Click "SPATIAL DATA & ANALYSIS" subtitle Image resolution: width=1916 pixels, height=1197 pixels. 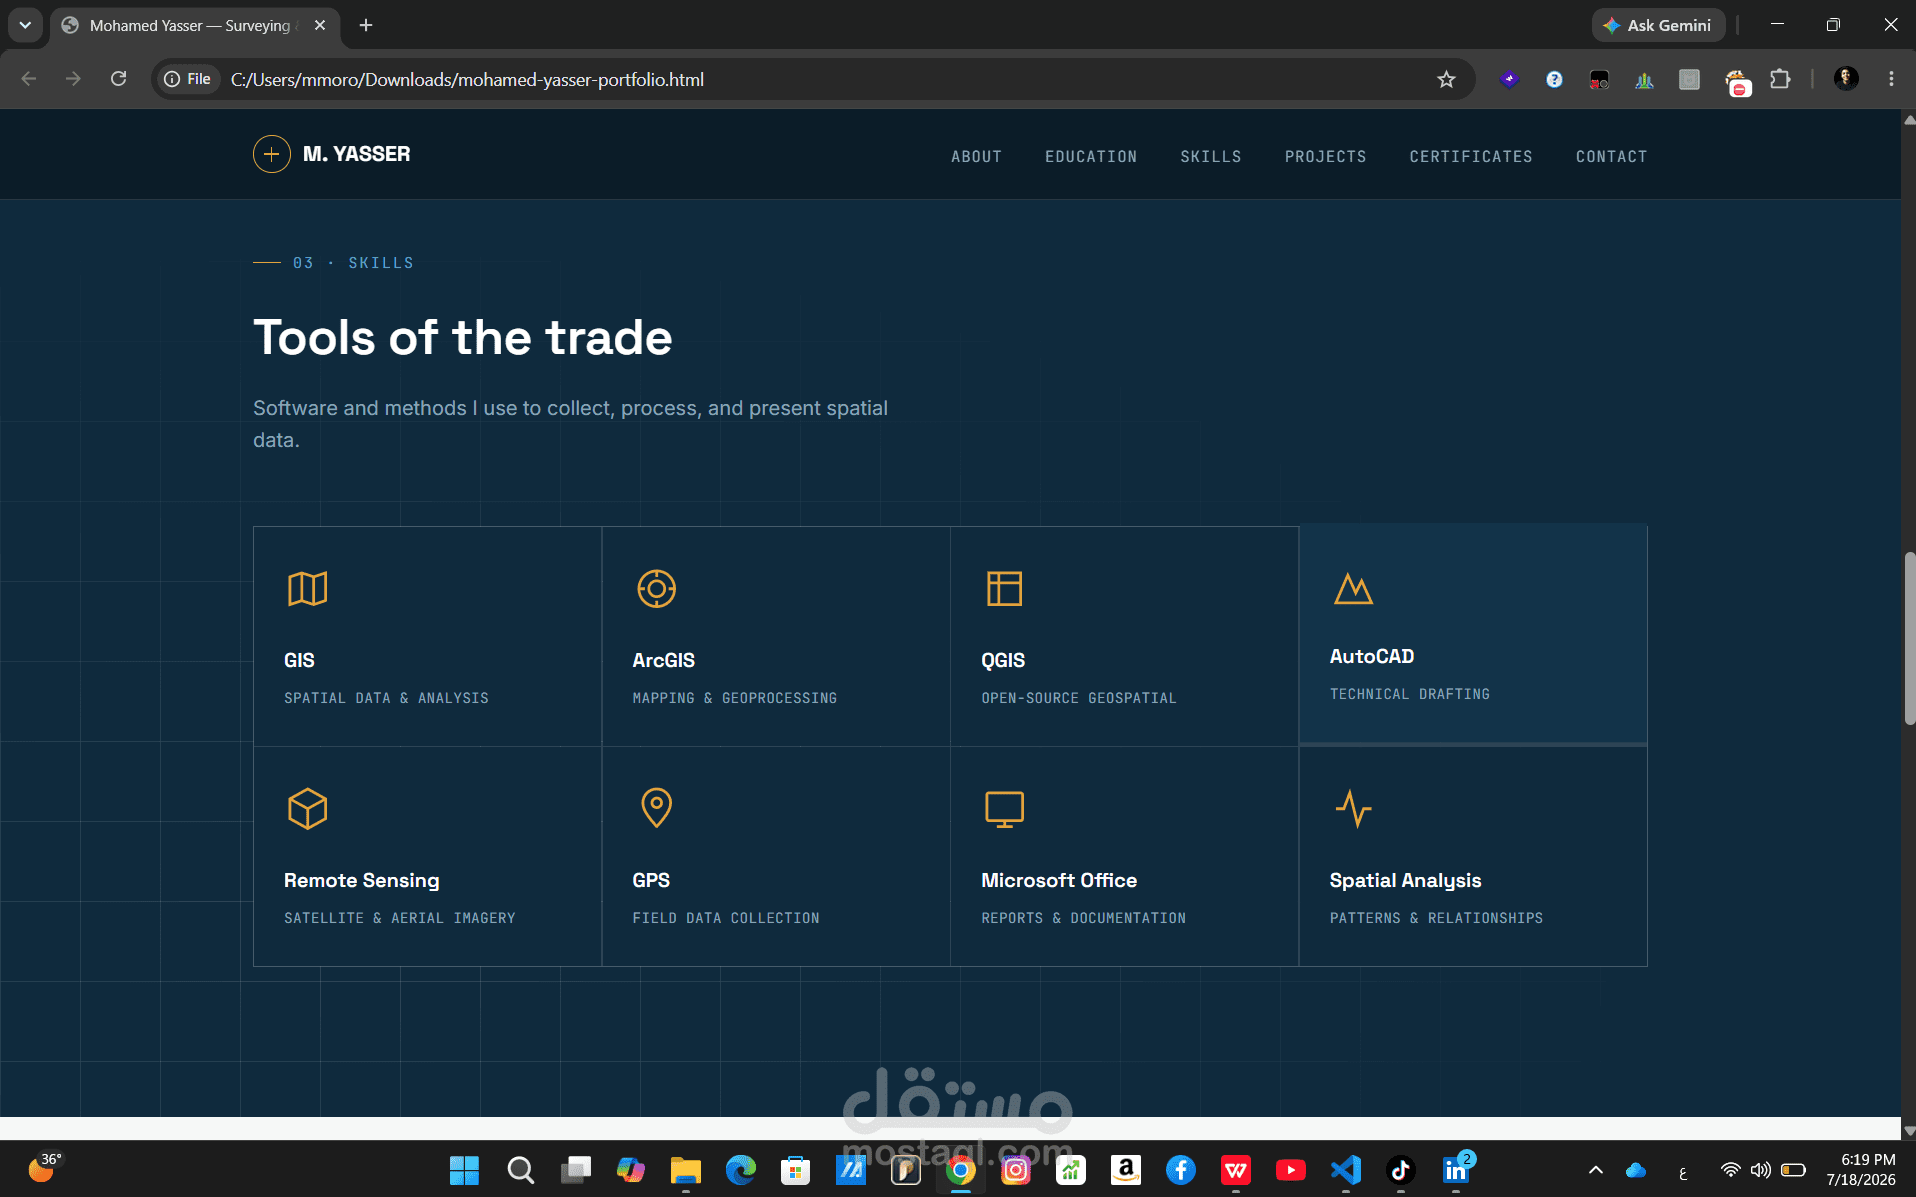coord(386,698)
